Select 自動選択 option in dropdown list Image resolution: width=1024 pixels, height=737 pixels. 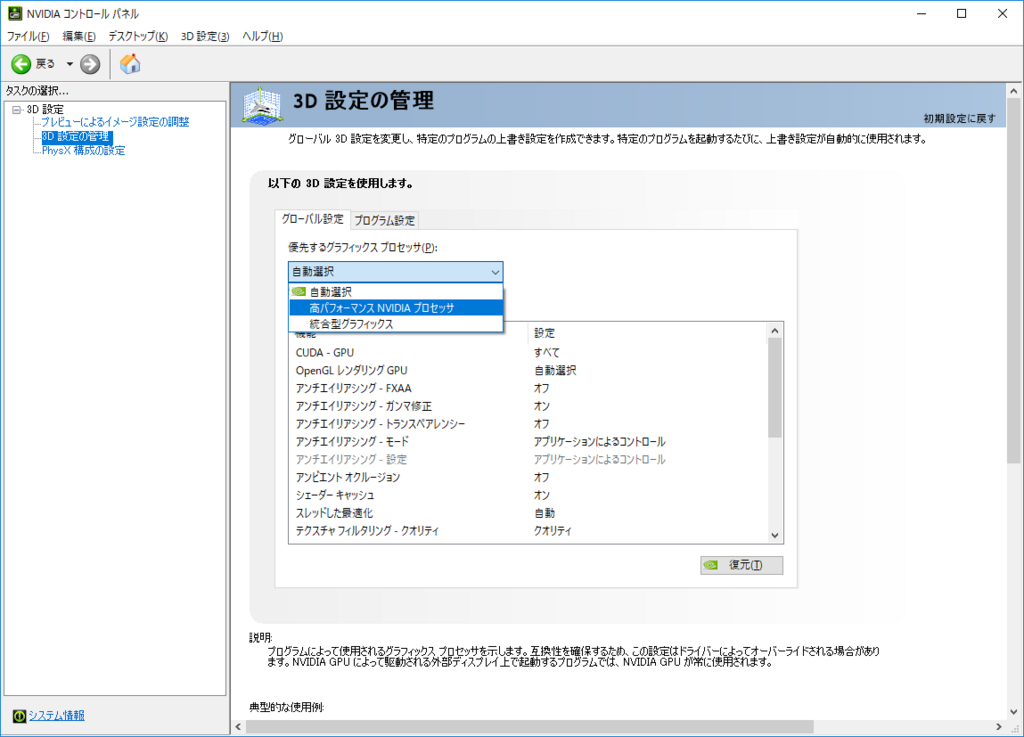(396, 292)
